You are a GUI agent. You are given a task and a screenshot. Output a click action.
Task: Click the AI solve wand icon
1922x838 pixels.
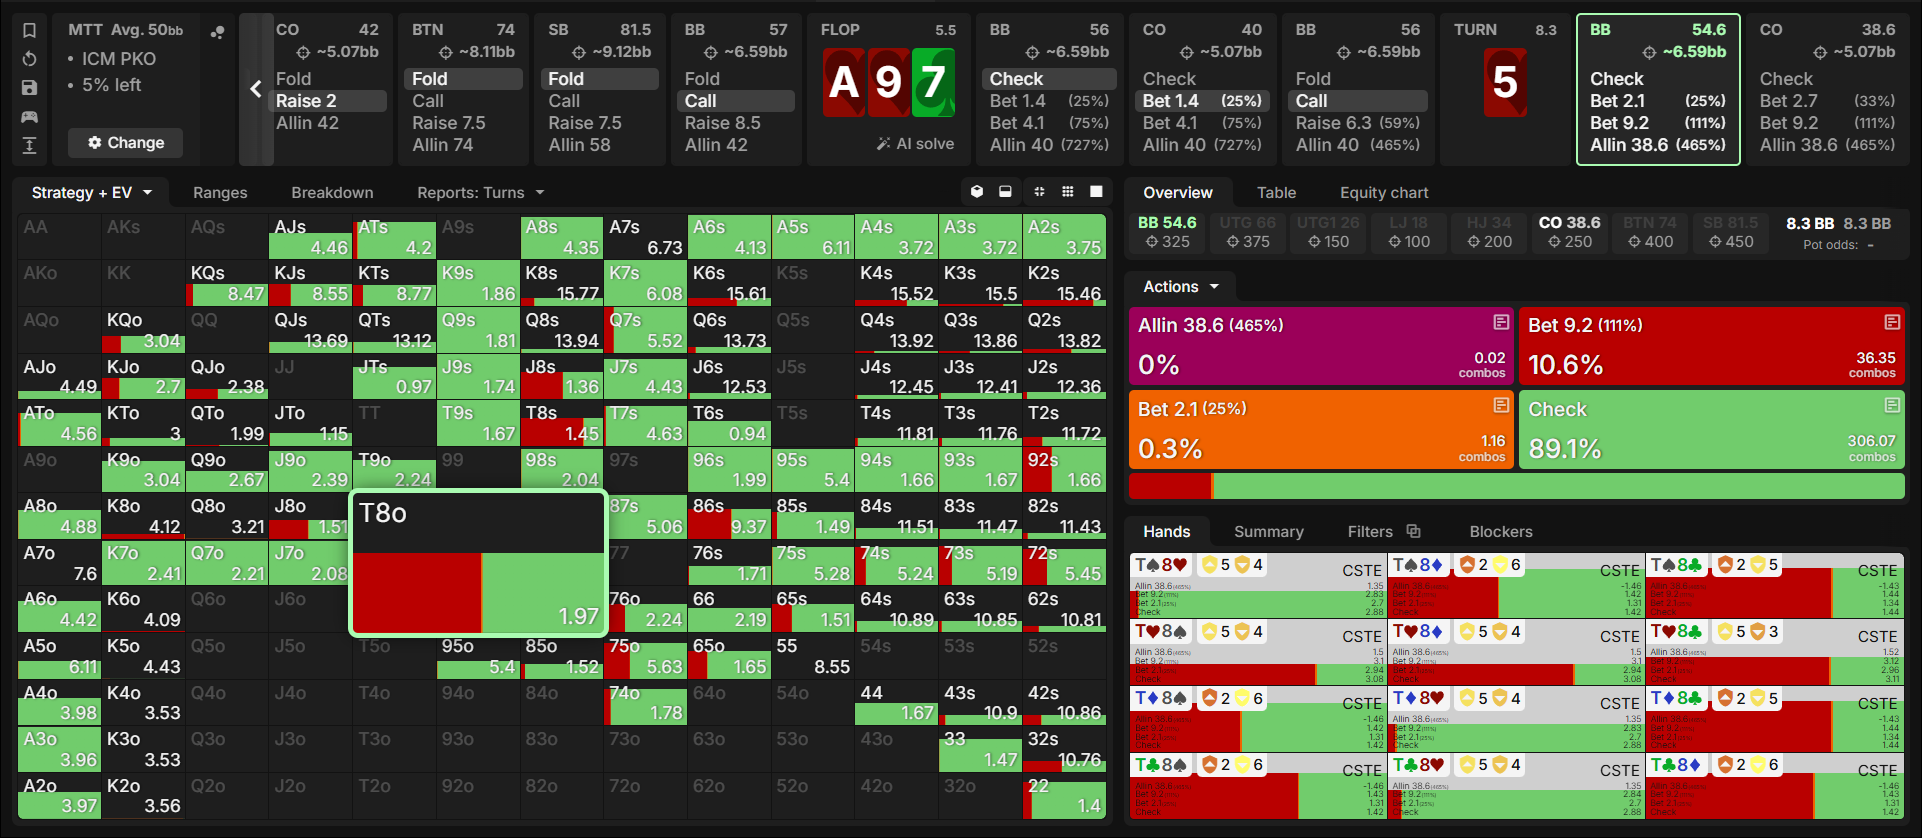(x=883, y=144)
